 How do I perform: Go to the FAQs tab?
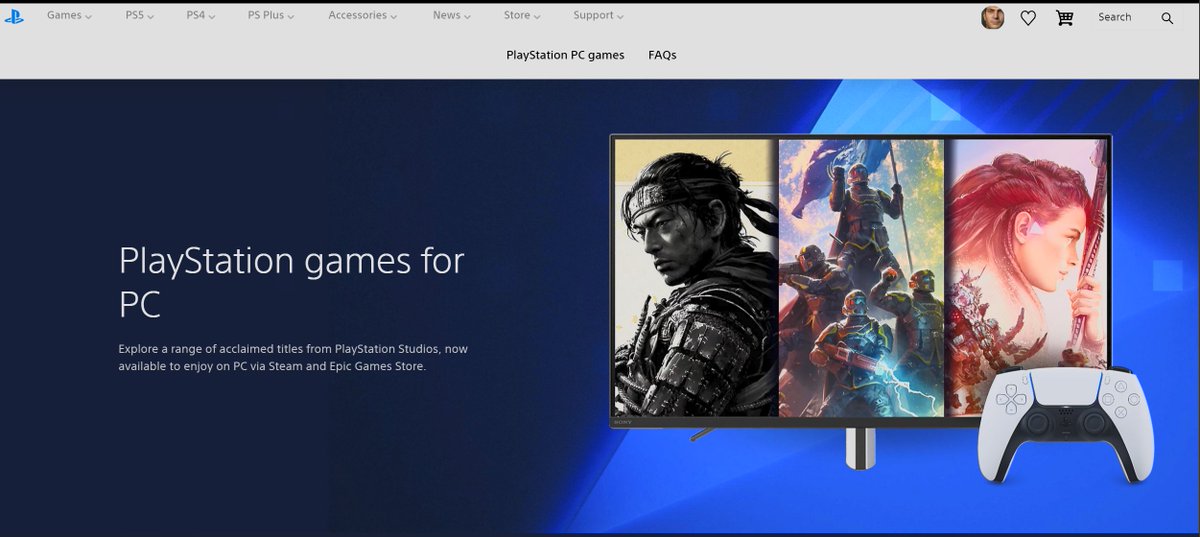[662, 55]
